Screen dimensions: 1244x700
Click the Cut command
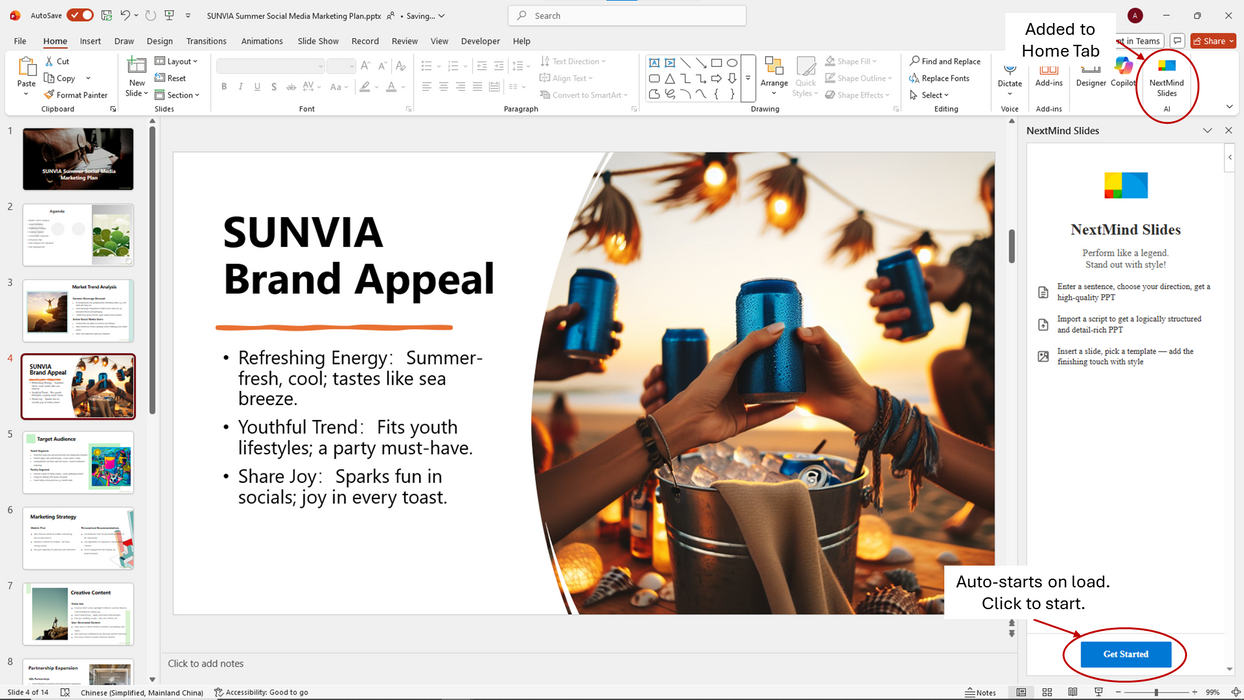(57, 61)
